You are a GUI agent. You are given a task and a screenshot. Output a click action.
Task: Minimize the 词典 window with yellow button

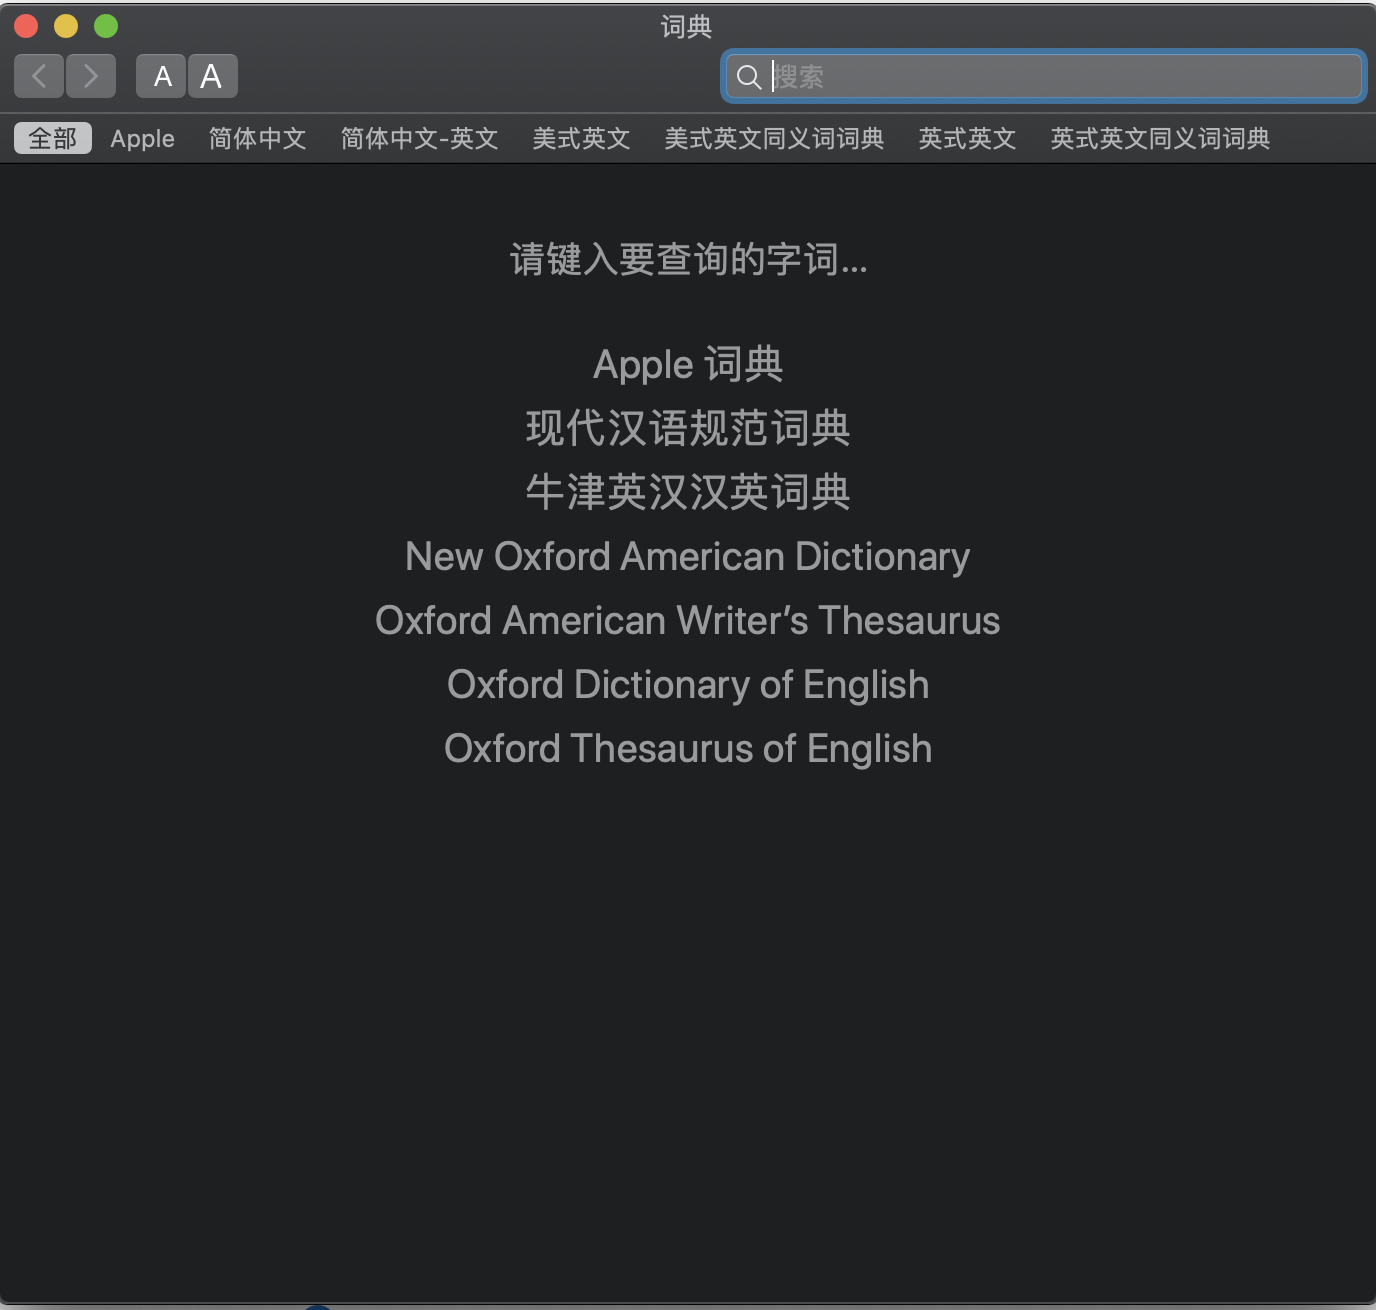[x=66, y=26]
